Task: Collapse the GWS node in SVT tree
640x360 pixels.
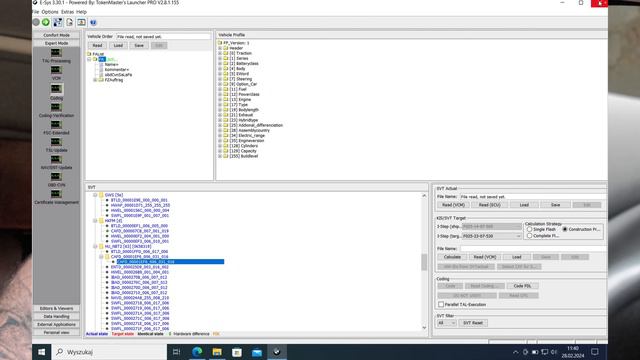Action: coord(95,195)
